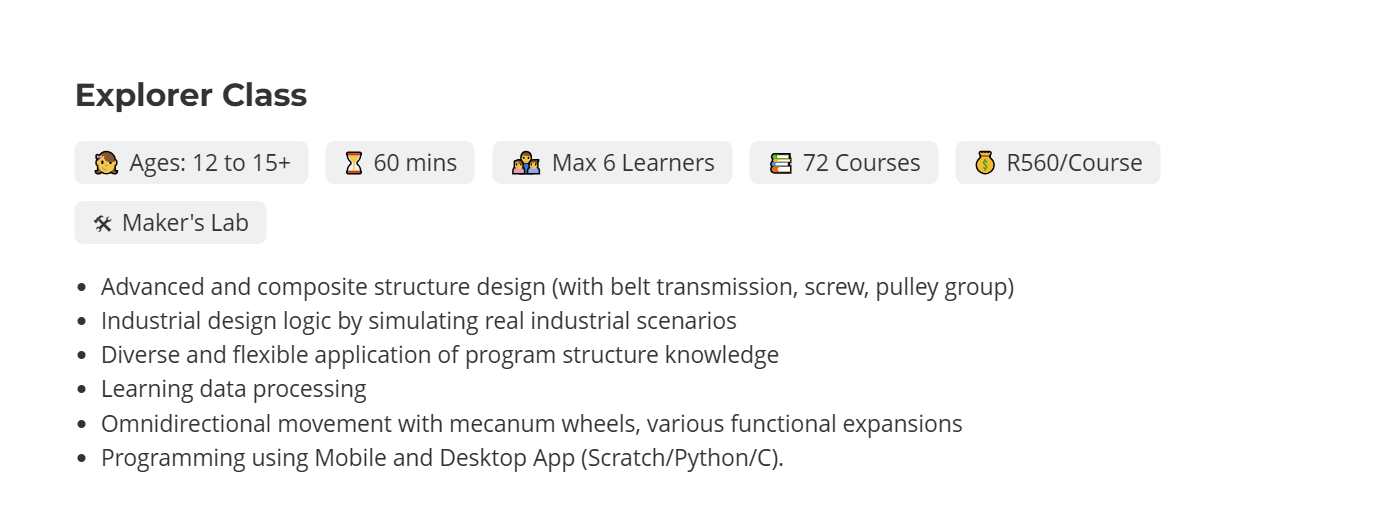
Task: Click the child face icon beside Ages
Action: tap(106, 163)
